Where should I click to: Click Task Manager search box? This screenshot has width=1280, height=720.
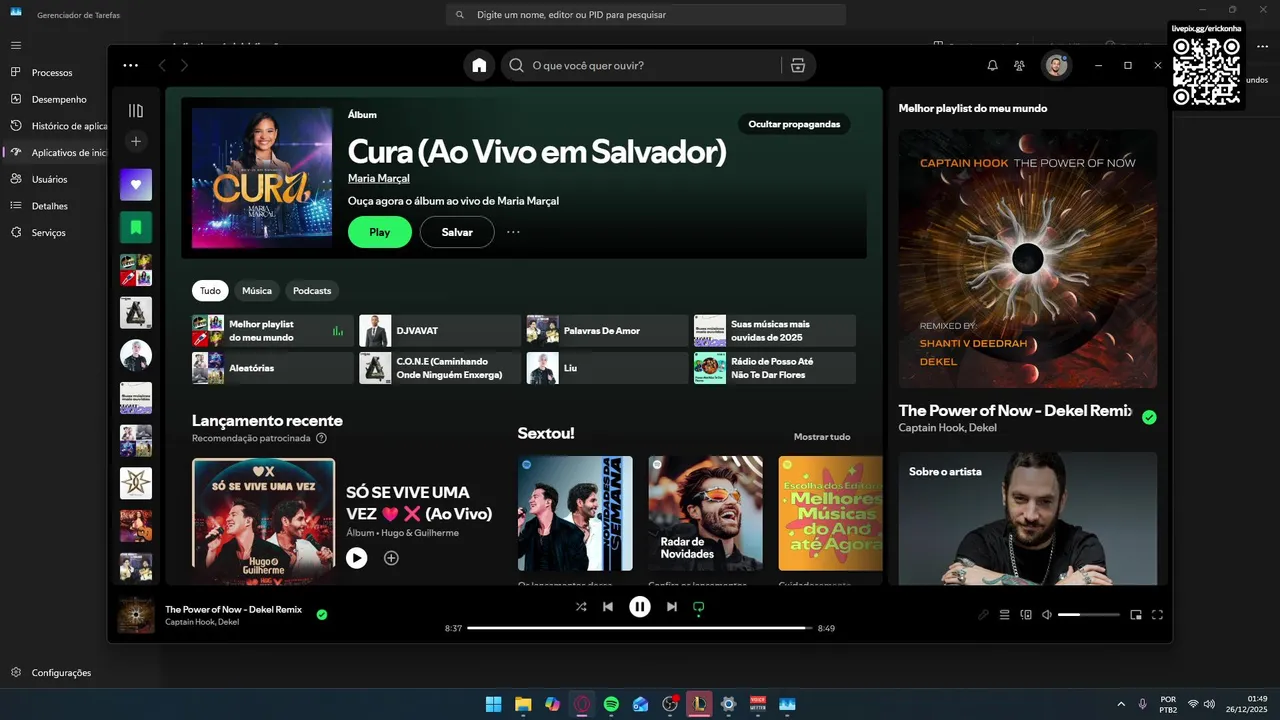646,15
